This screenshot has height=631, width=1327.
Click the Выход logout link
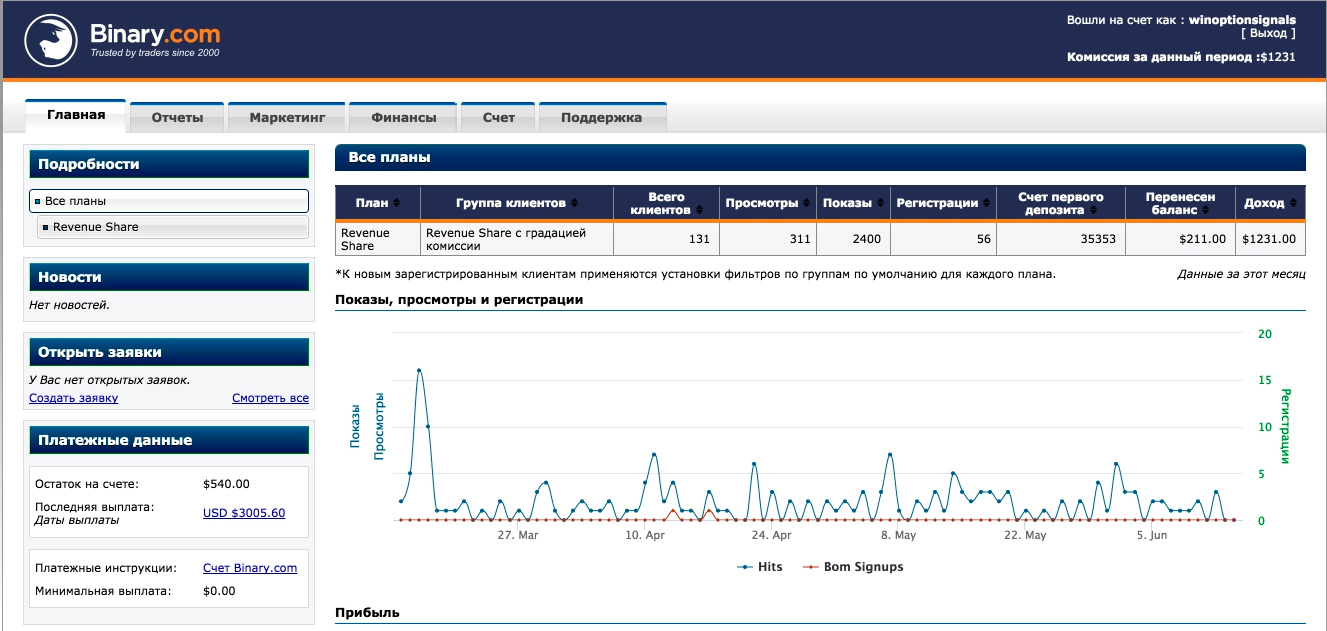[x=1267, y=33]
